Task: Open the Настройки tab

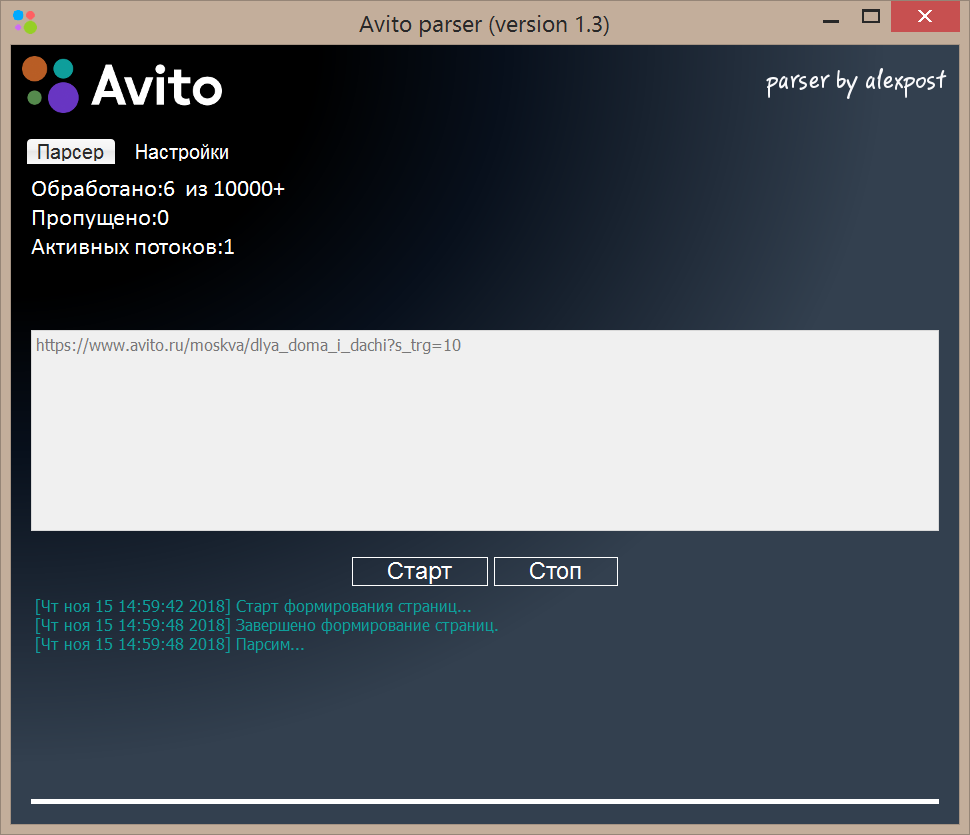Action: (182, 152)
